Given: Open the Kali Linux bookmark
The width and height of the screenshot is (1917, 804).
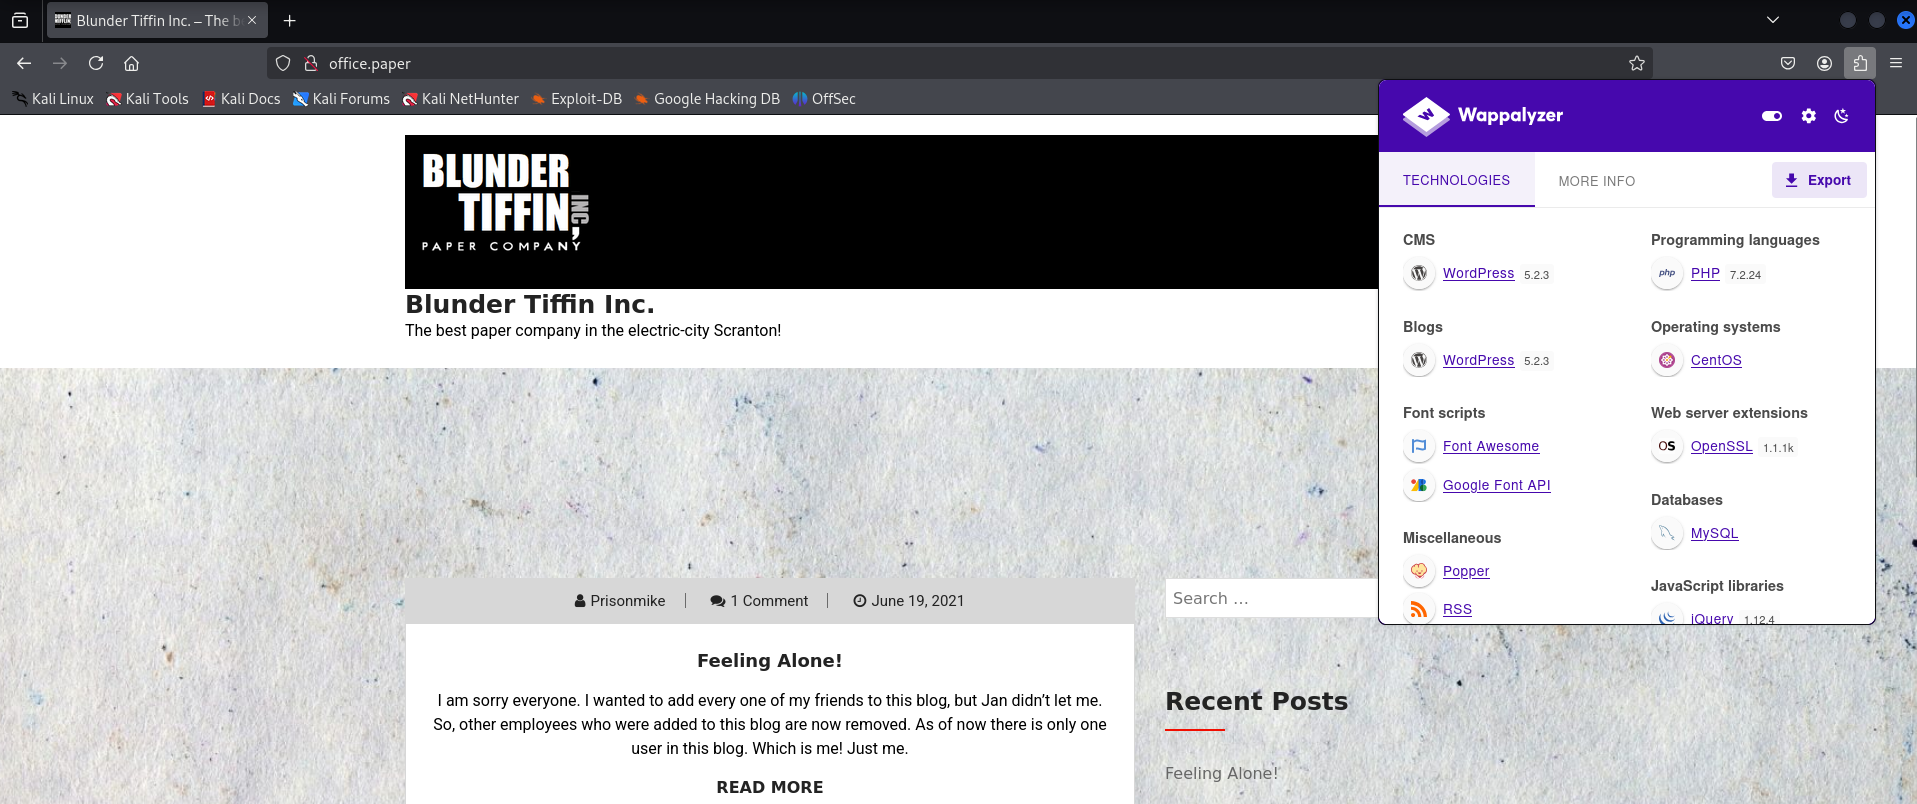Looking at the screenshot, I should pos(53,99).
